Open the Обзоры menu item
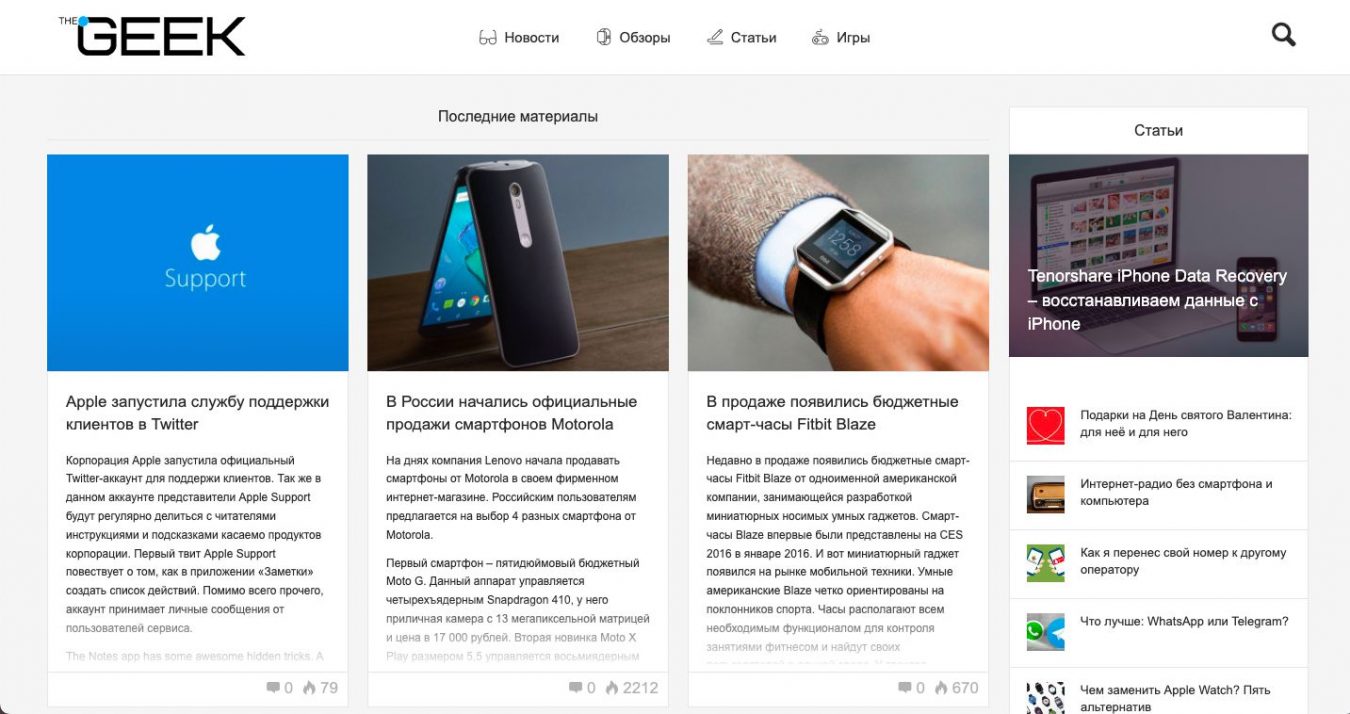 tap(645, 38)
